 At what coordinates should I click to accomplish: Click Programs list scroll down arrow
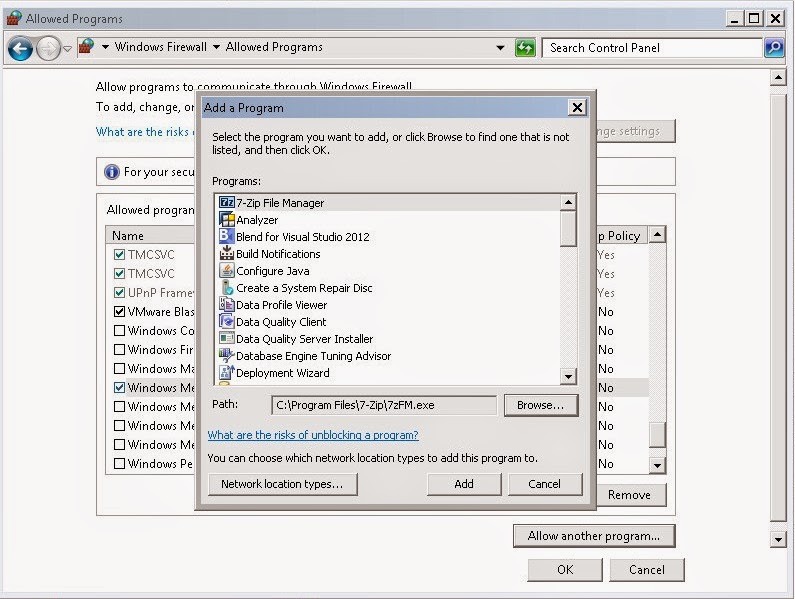pyautogui.click(x=568, y=376)
